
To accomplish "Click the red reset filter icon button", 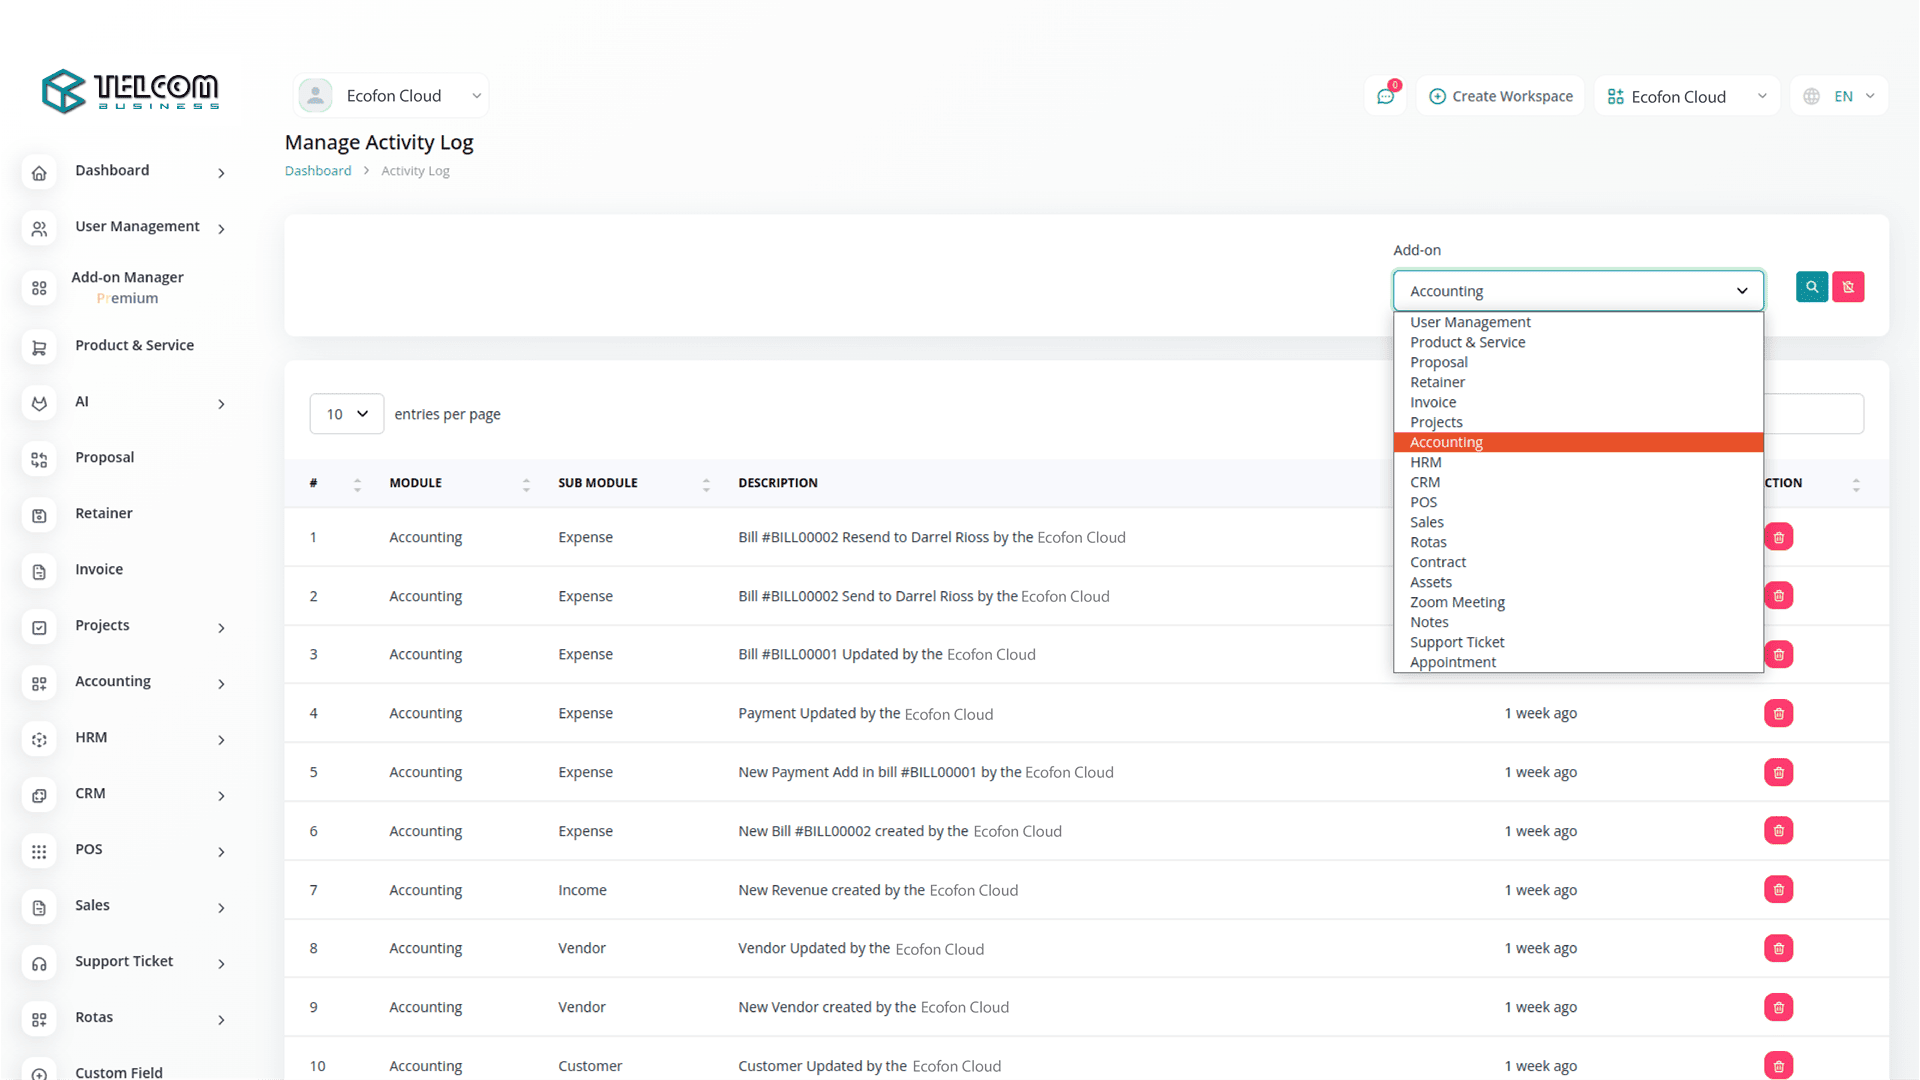I will [x=1848, y=287].
